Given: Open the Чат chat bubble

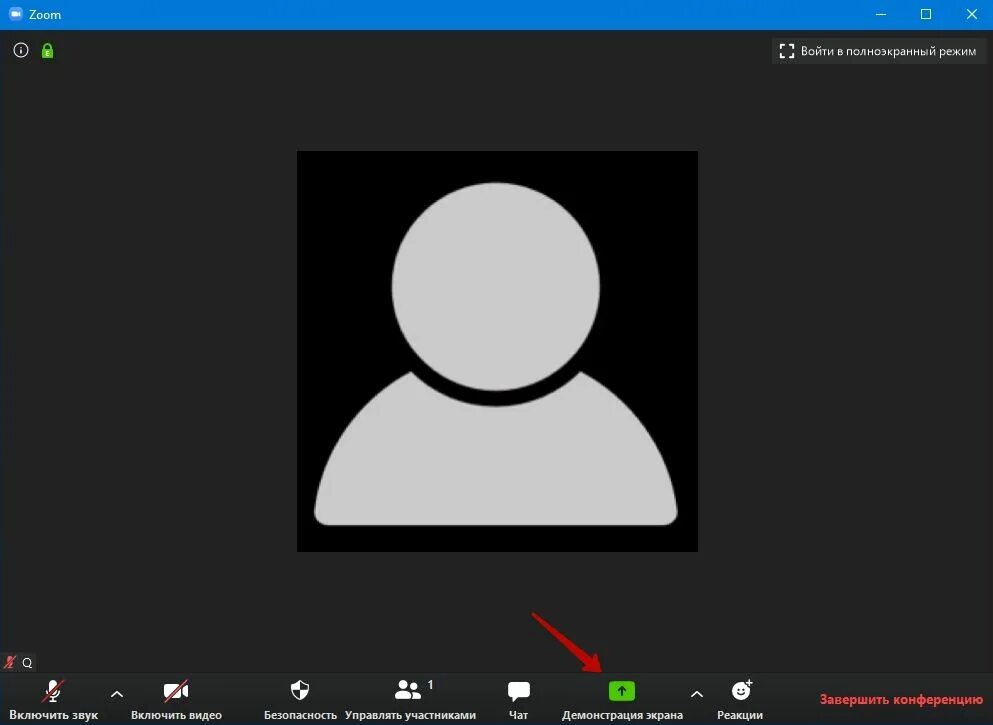Looking at the screenshot, I should click(x=519, y=699).
